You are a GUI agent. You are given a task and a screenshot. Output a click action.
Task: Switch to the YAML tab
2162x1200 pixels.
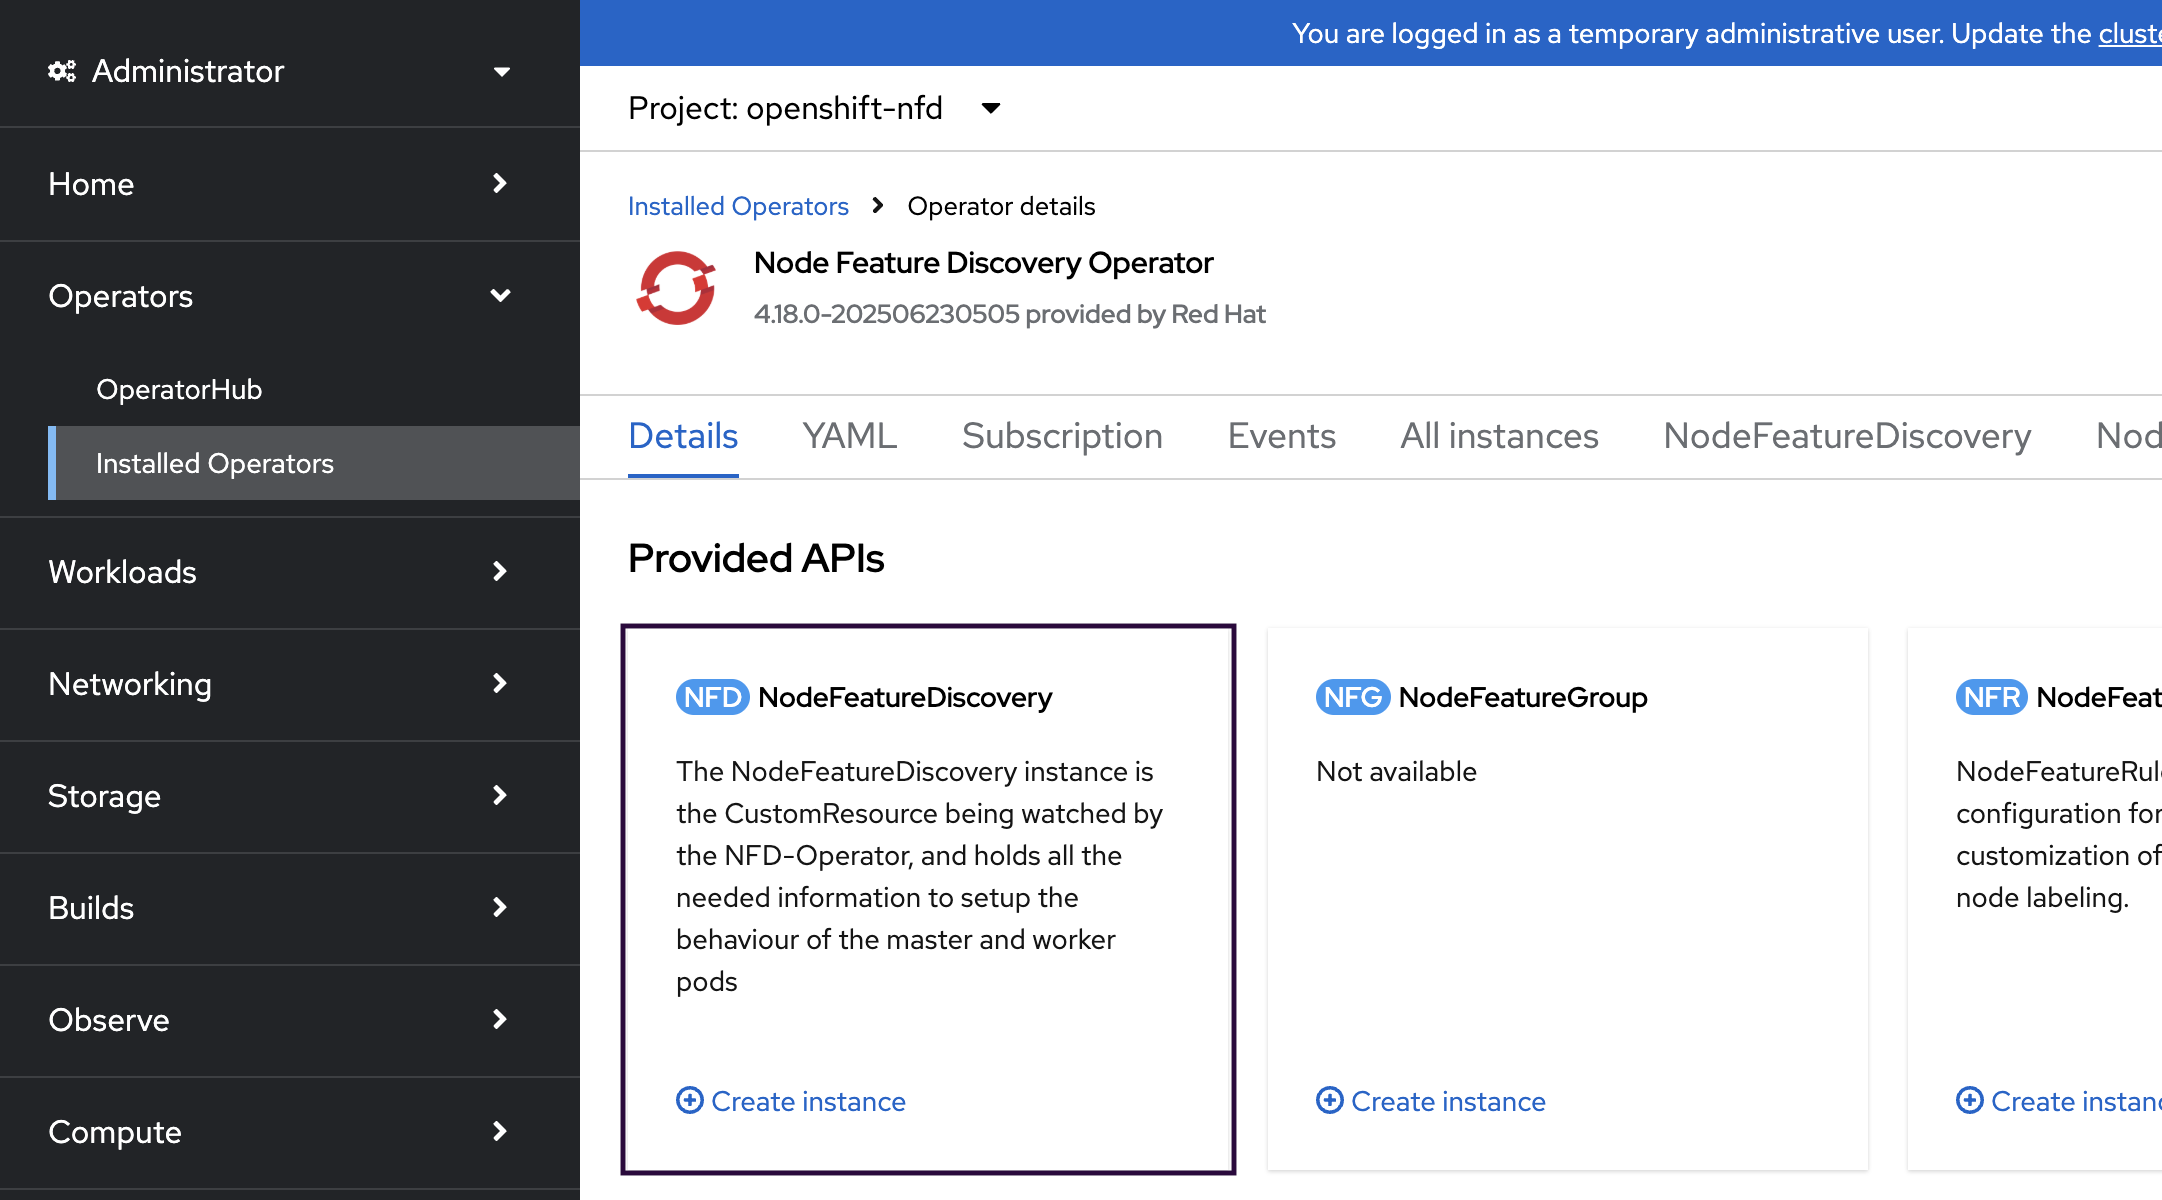tap(849, 436)
